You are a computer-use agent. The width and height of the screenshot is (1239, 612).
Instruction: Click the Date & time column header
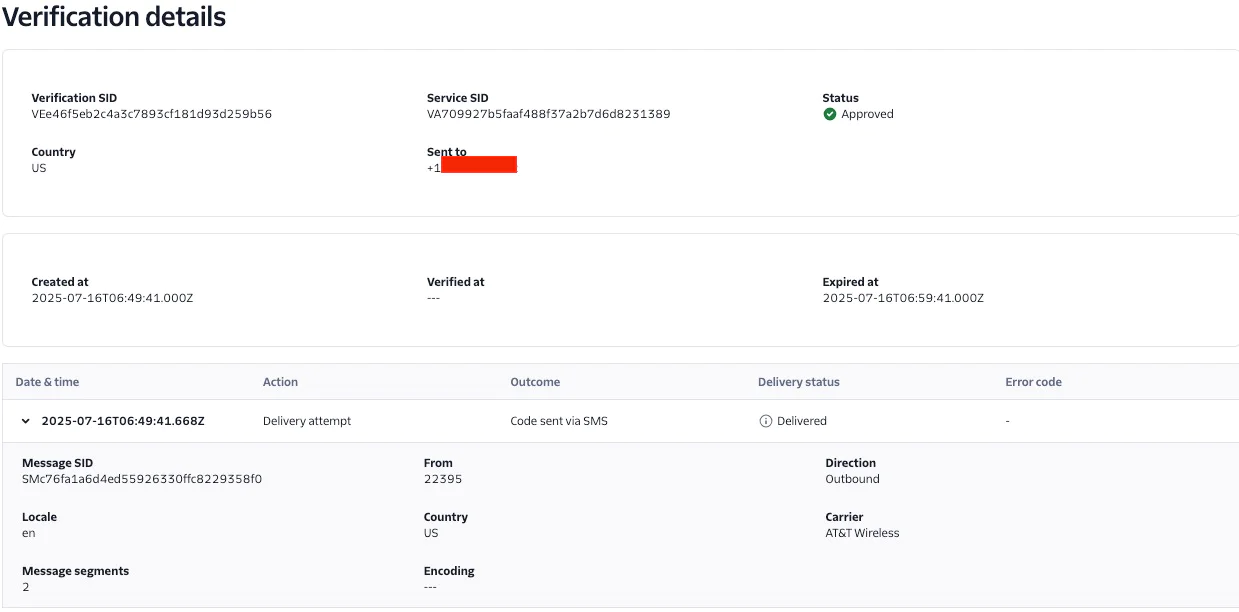coord(48,382)
